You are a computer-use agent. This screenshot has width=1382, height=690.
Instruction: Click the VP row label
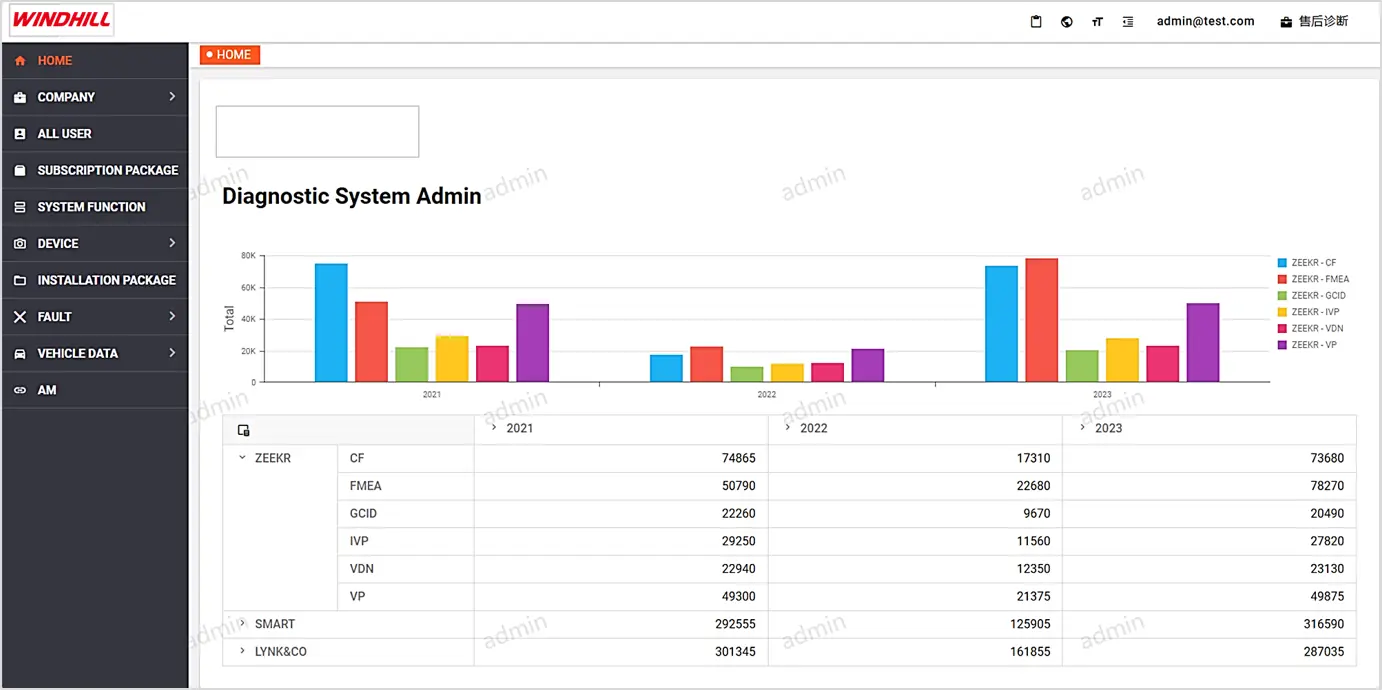pyautogui.click(x=357, y=596)
